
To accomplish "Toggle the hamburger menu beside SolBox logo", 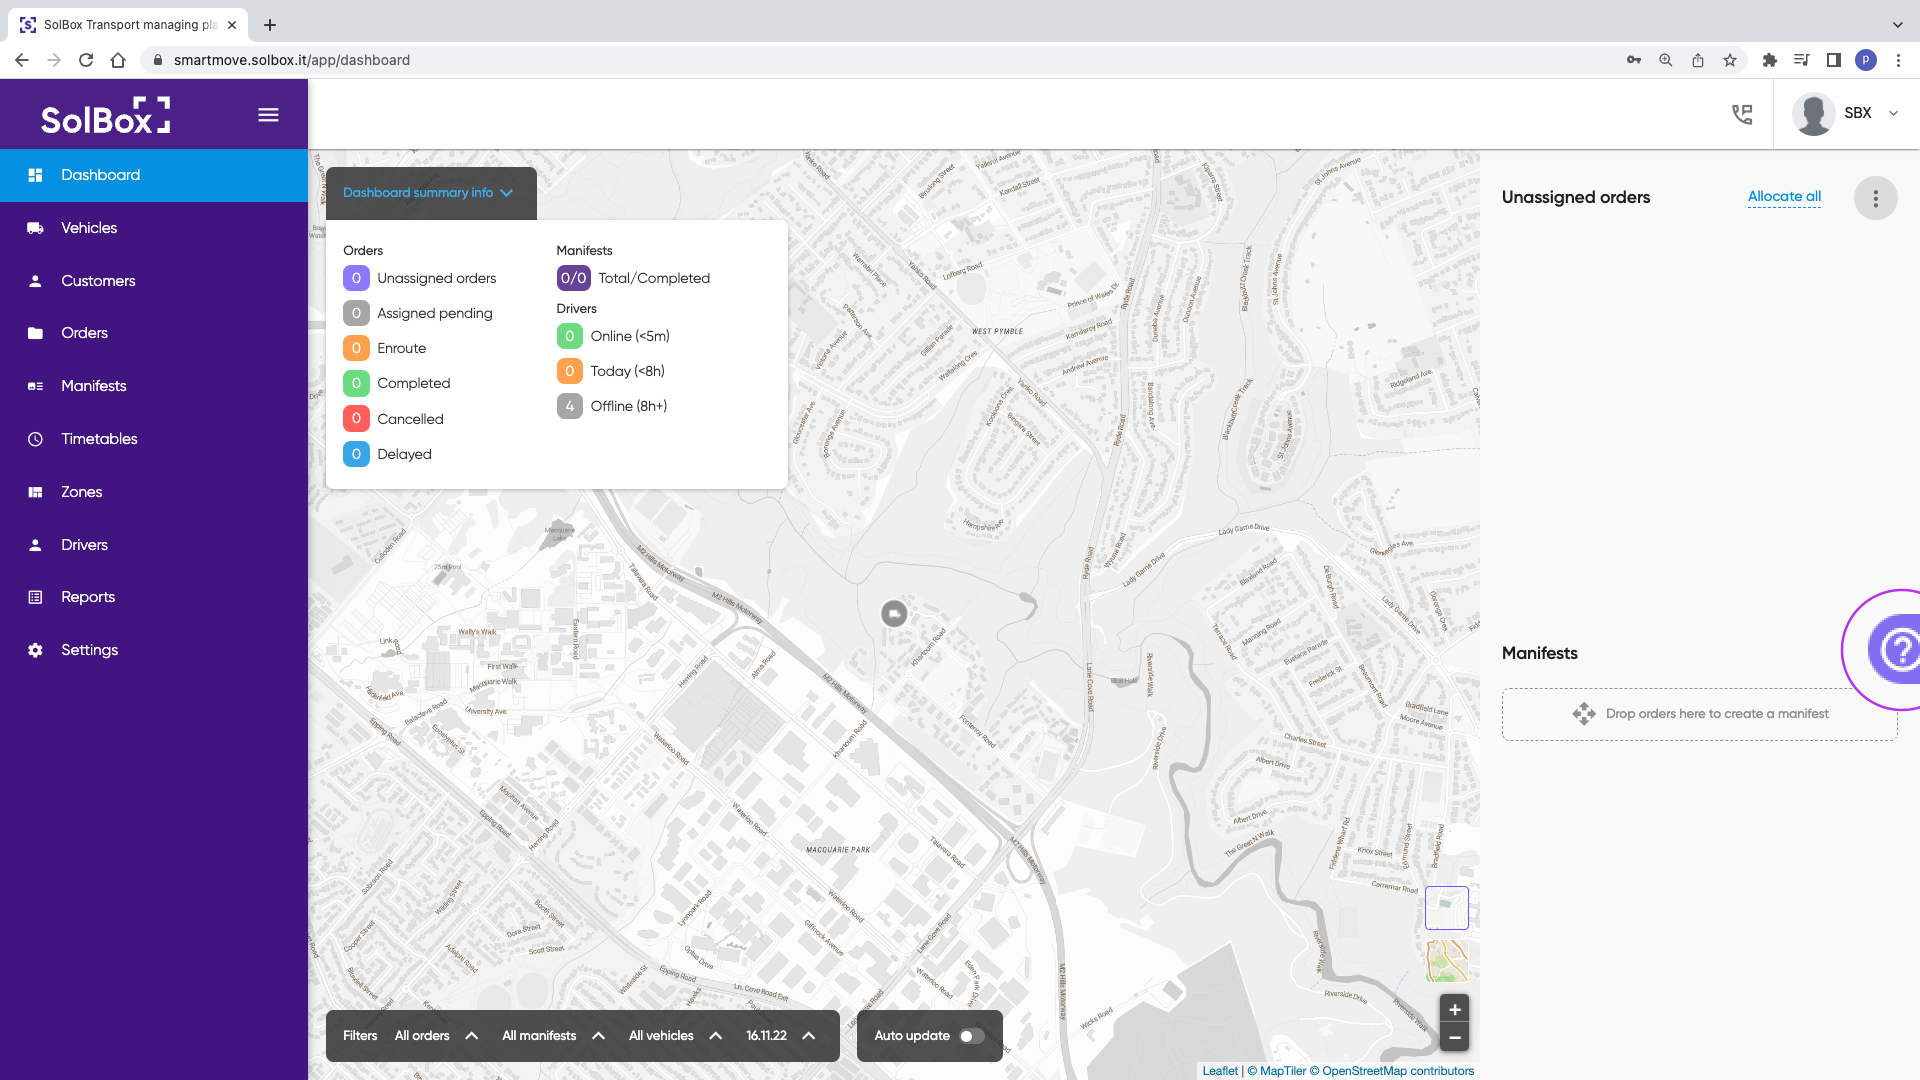I will pos(268,114).
